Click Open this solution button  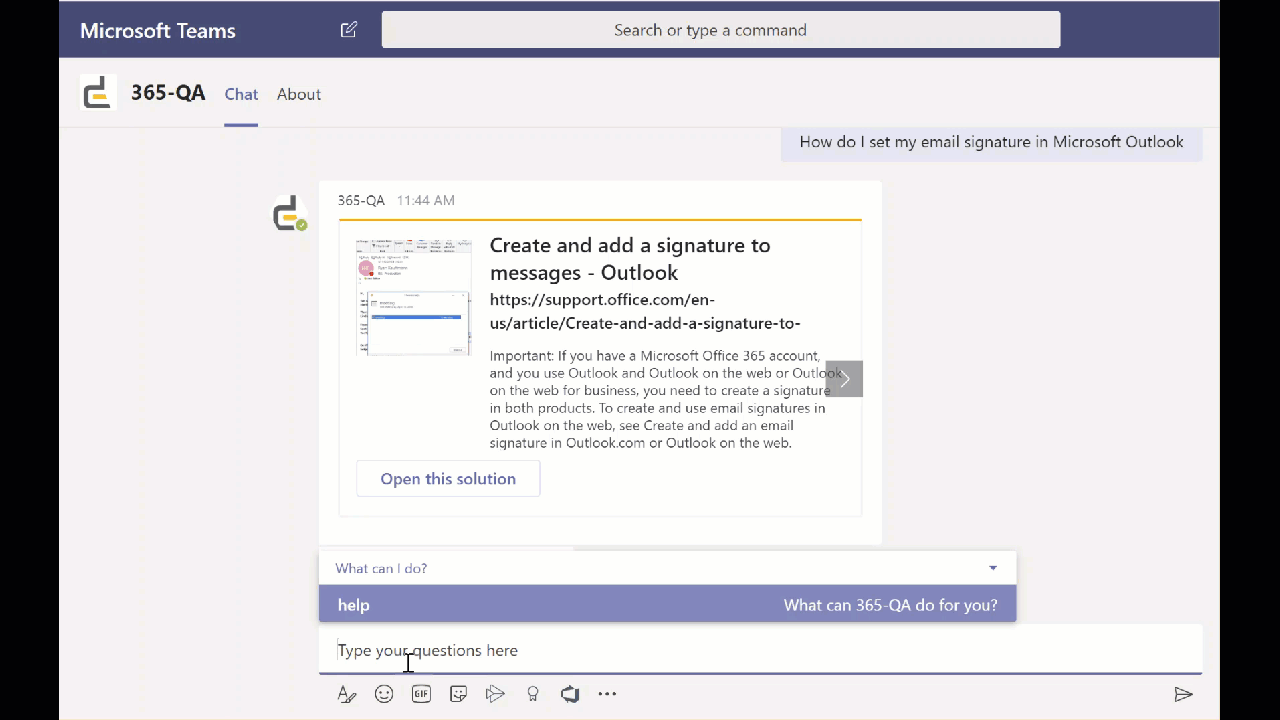(x=448, y=479)
